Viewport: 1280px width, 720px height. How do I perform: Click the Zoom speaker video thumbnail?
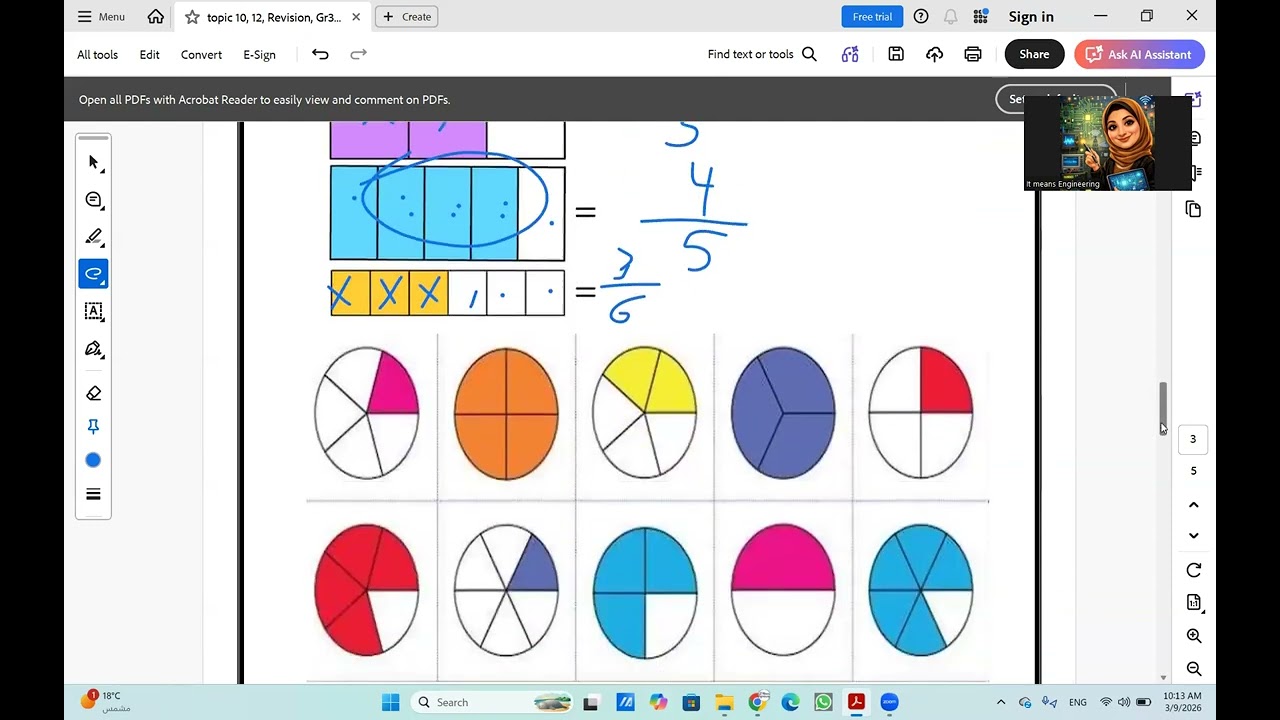[x=1108, y=141]
